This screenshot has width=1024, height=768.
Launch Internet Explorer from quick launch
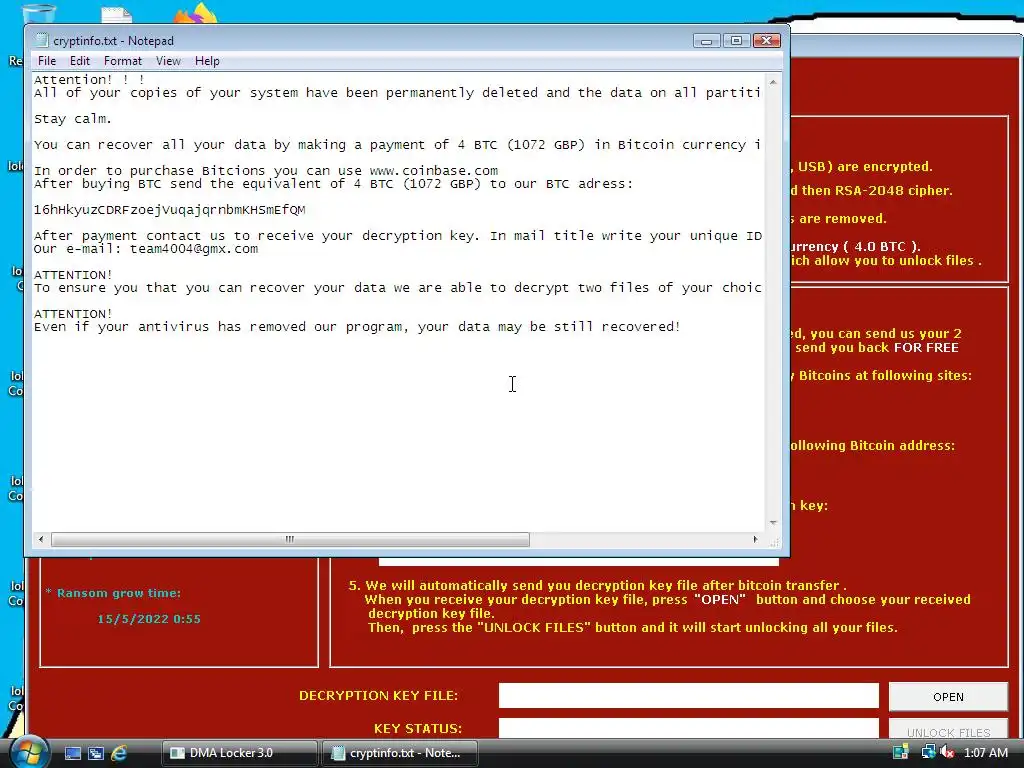(119, 753)
